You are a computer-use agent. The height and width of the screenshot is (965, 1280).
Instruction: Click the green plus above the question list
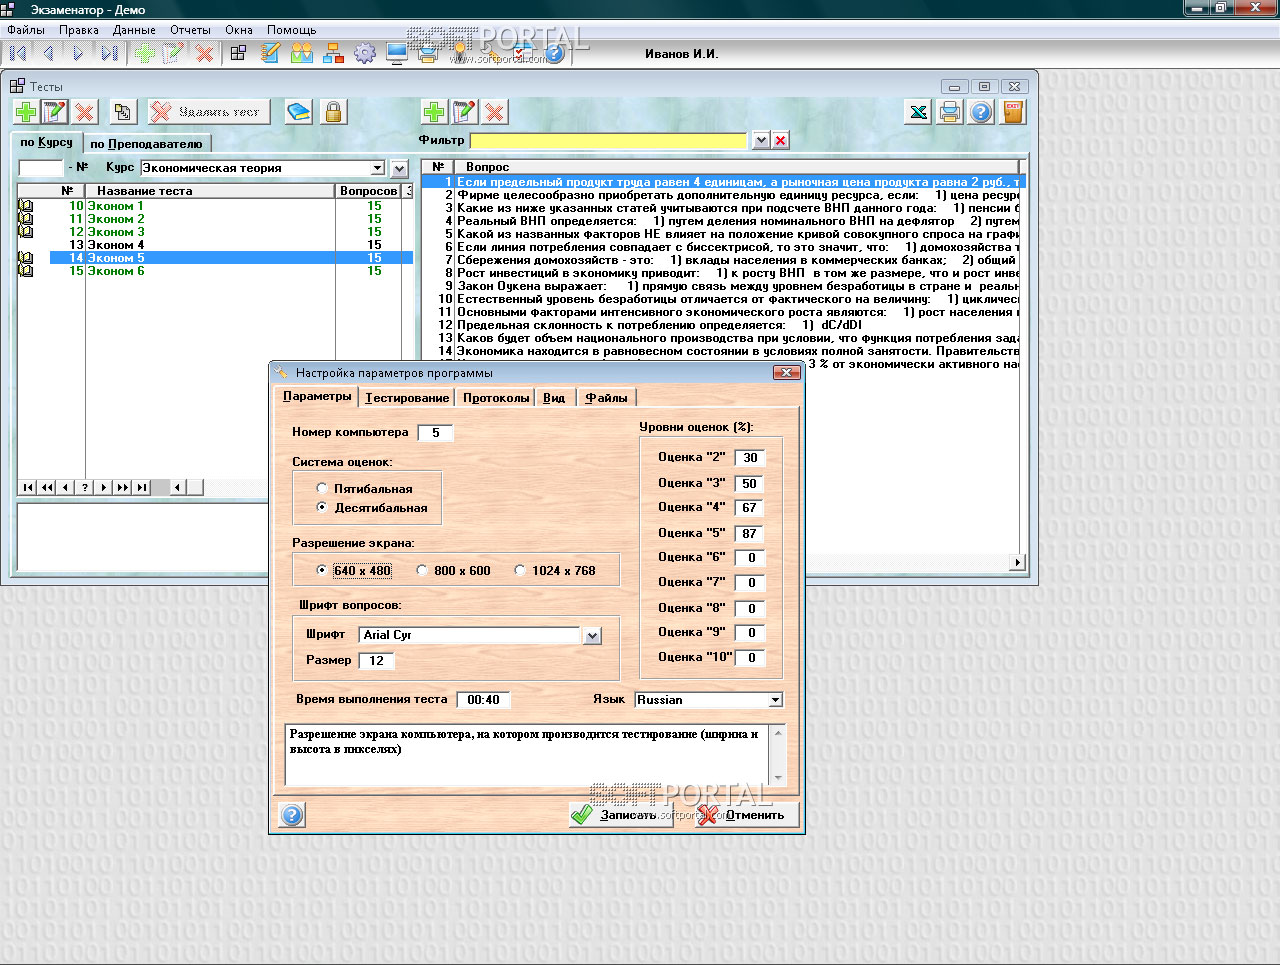433,112
